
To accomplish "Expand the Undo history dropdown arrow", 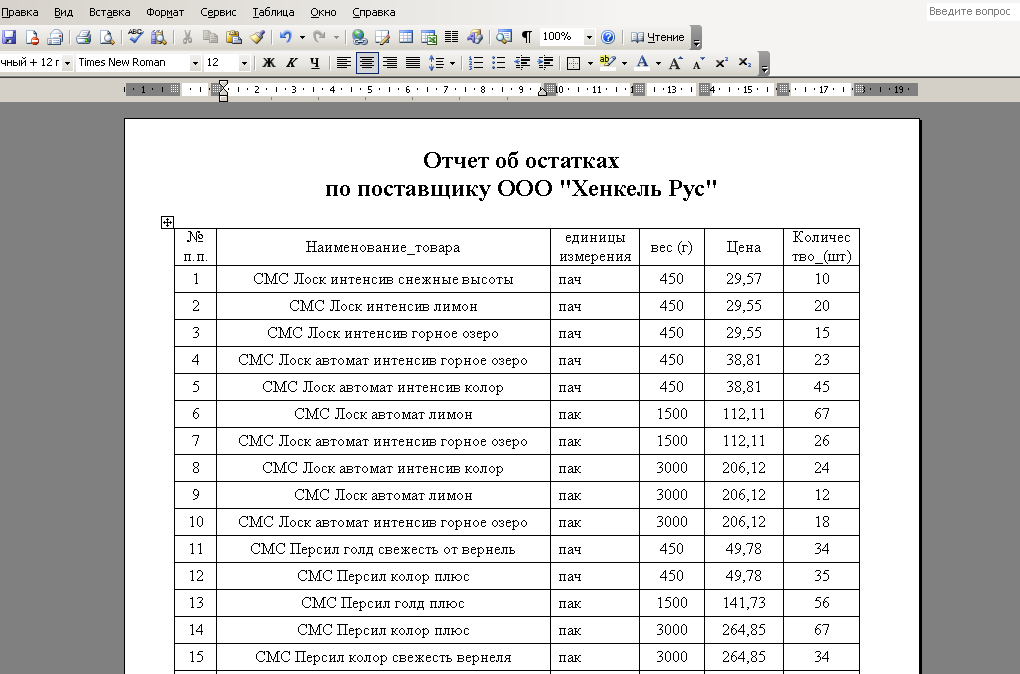I will click(x=302, y=37).
